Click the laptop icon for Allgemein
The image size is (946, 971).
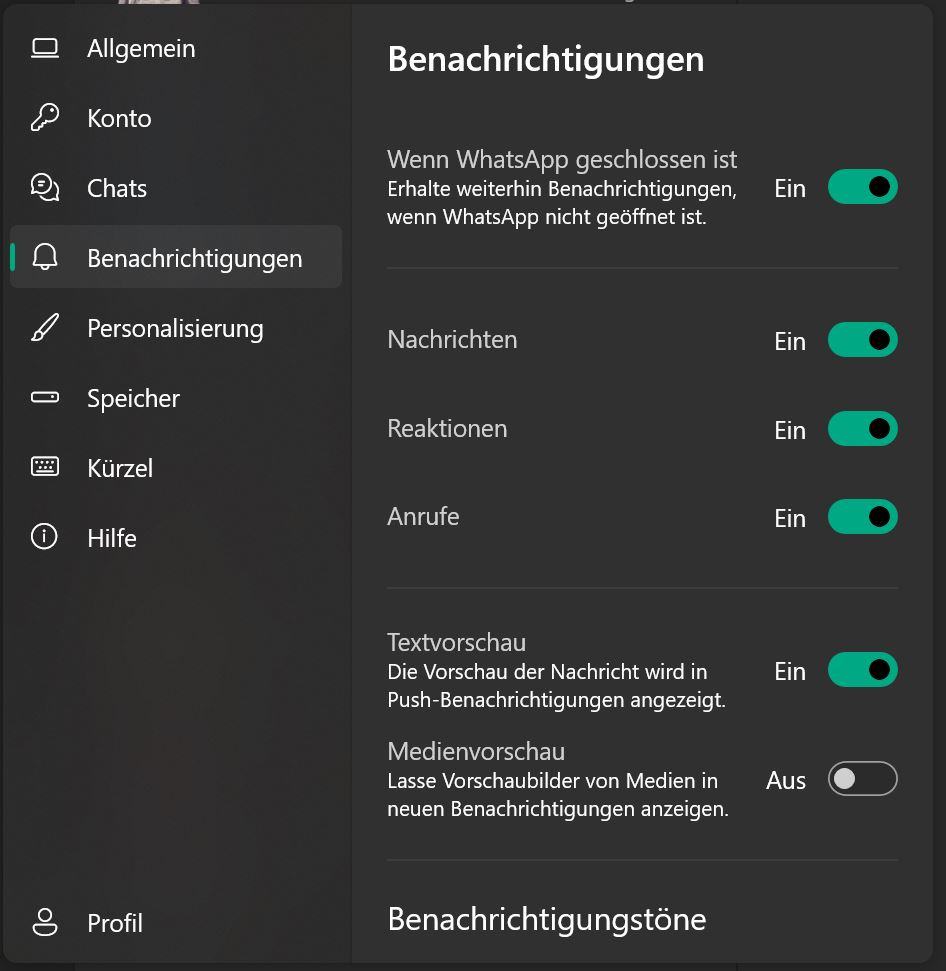(45, 48)
